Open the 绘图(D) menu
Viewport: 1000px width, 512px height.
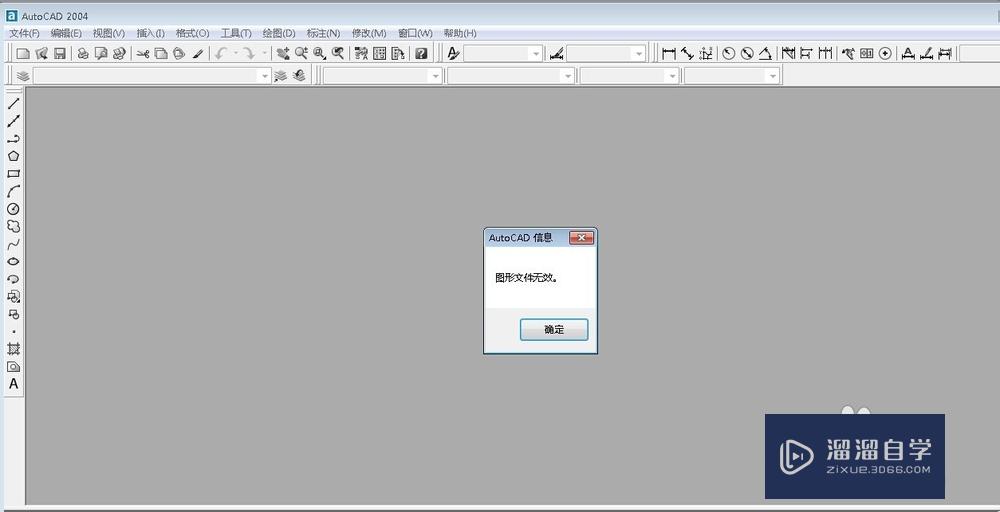[279, 33]
